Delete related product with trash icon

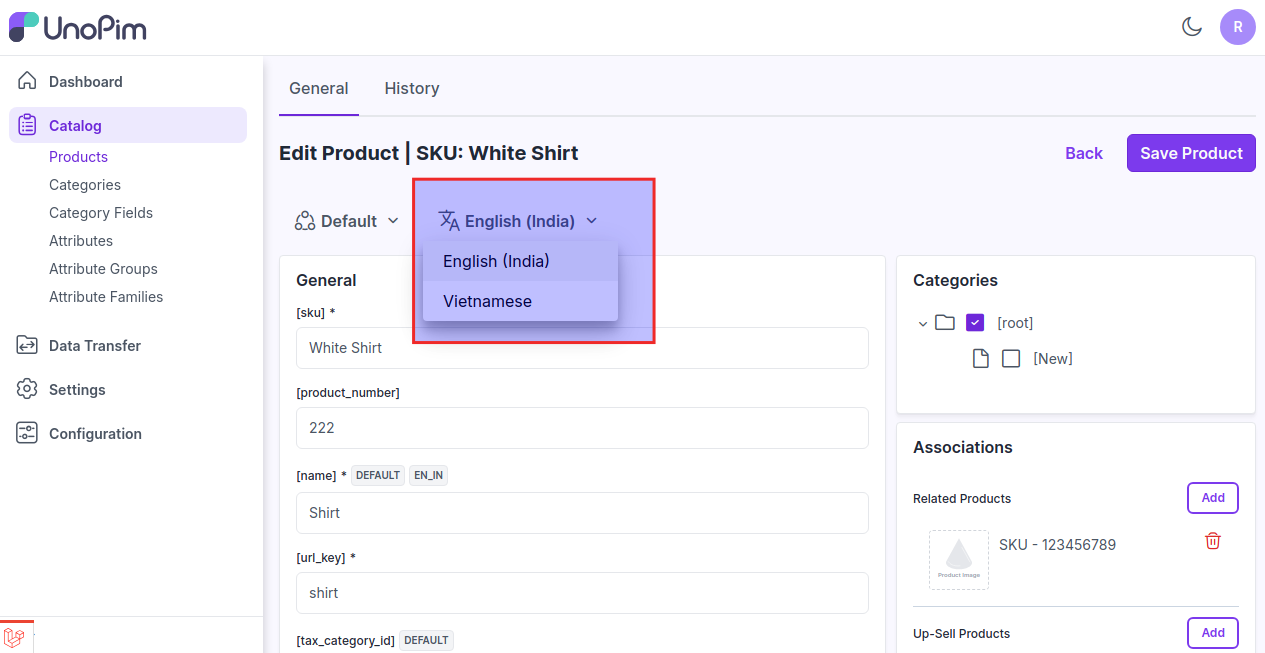(1213, 541)
